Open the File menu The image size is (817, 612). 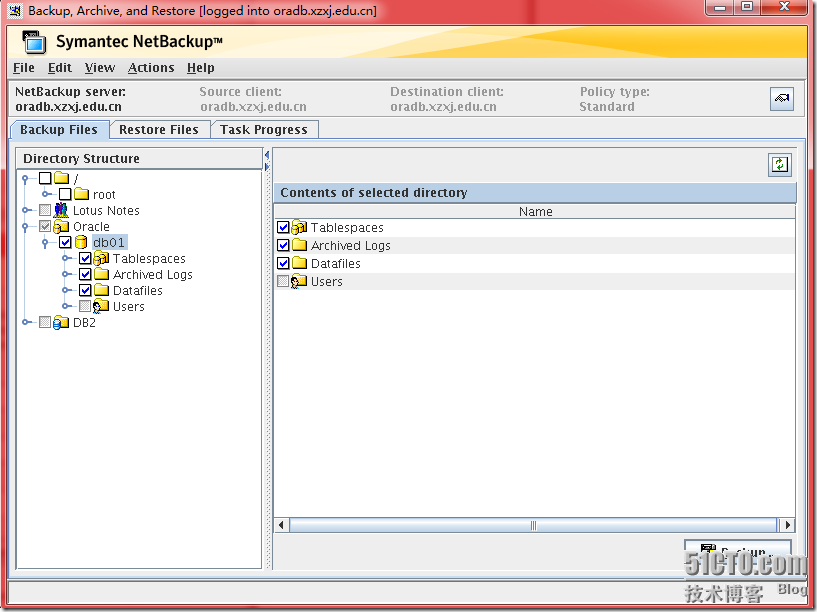coord(23,68)
